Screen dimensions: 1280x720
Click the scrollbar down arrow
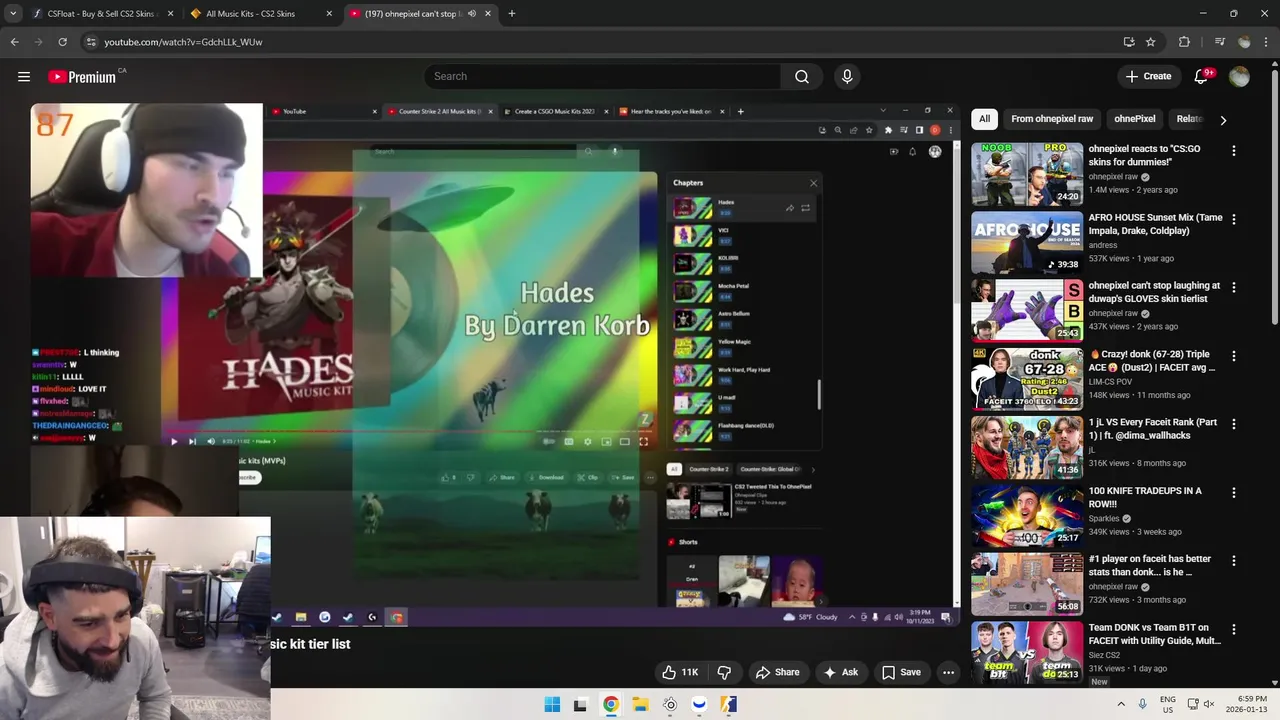[x=1274, y=682]
